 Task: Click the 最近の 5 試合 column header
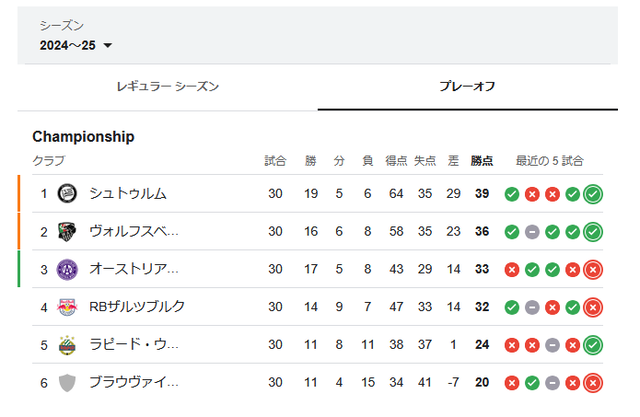tap(550, 160)
